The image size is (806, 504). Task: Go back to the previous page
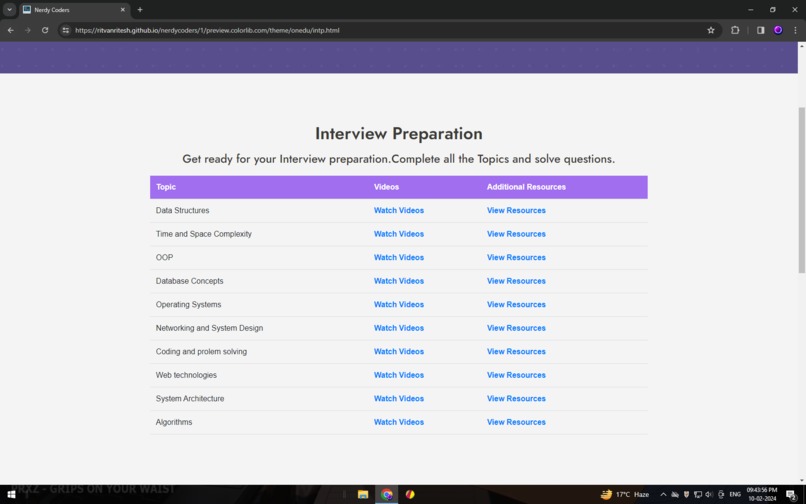click(10, 30)
